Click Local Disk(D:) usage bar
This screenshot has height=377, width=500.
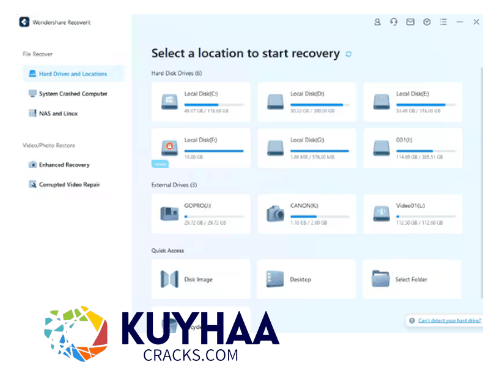click(320, 105)
